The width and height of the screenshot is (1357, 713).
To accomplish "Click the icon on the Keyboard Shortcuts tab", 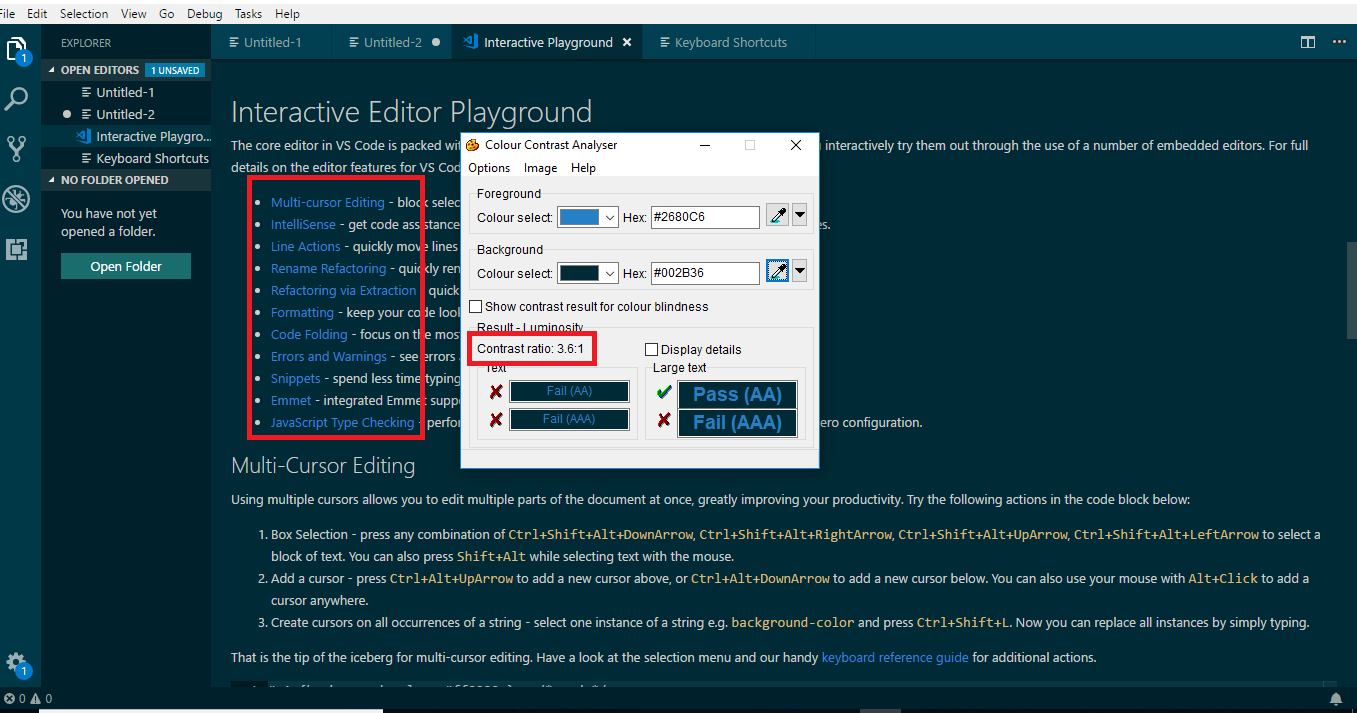I will point(665,42).
